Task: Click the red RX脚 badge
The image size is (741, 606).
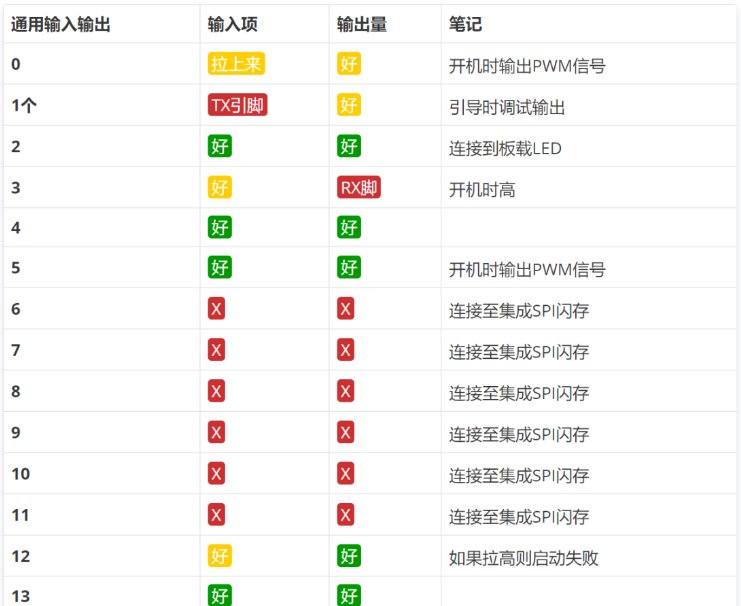Action: coord(359,187)
